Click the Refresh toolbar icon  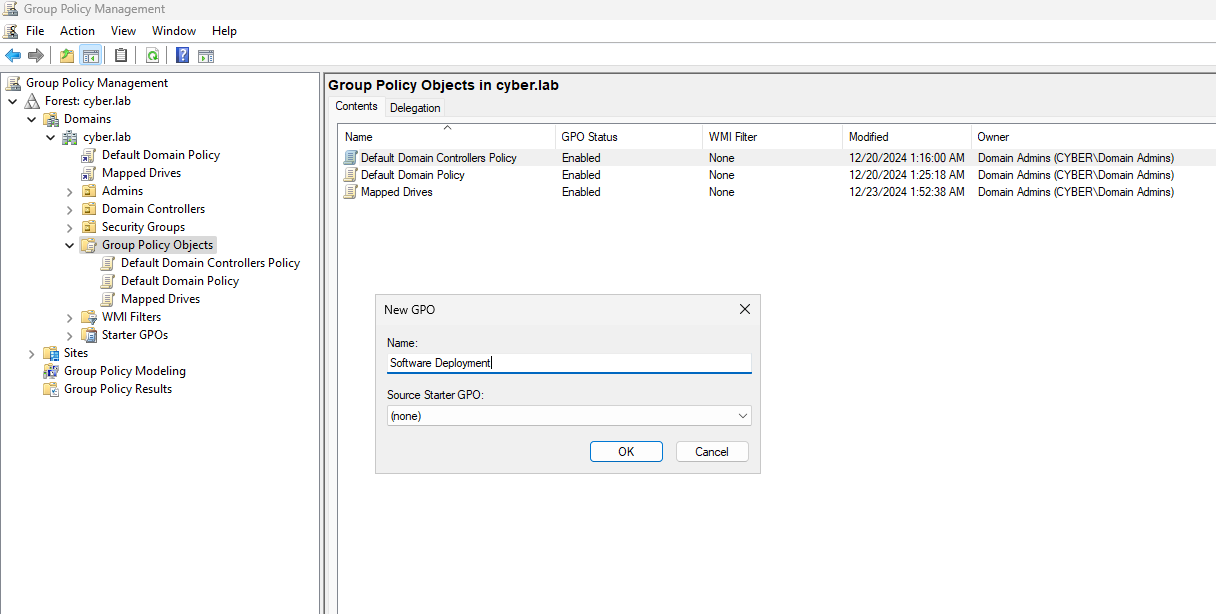tap(152, 56)
